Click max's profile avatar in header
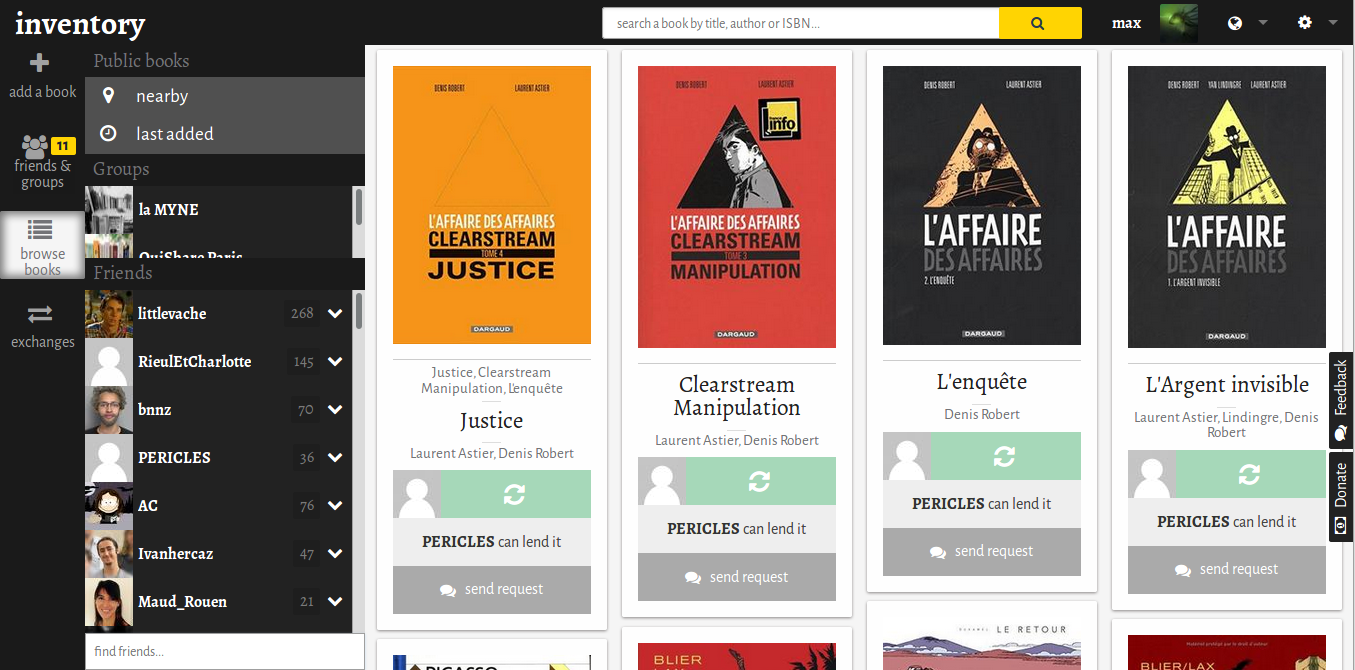This screenshot has width=1355, height=670. tap(1178, 23)
